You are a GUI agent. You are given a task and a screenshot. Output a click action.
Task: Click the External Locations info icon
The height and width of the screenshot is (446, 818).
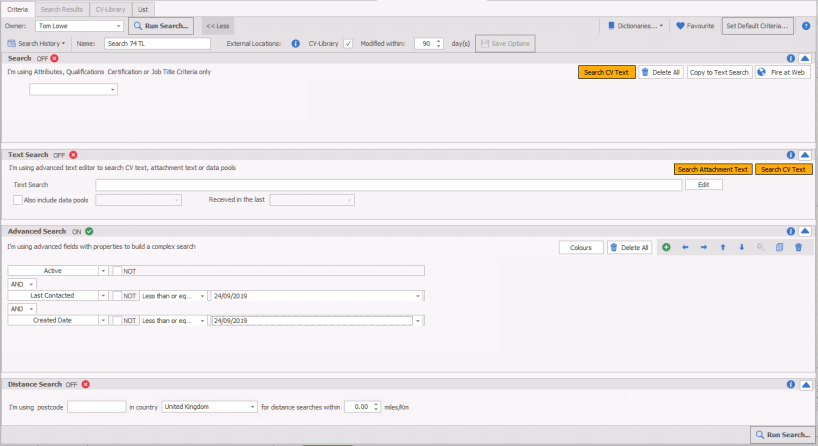[x=295, y=44]
